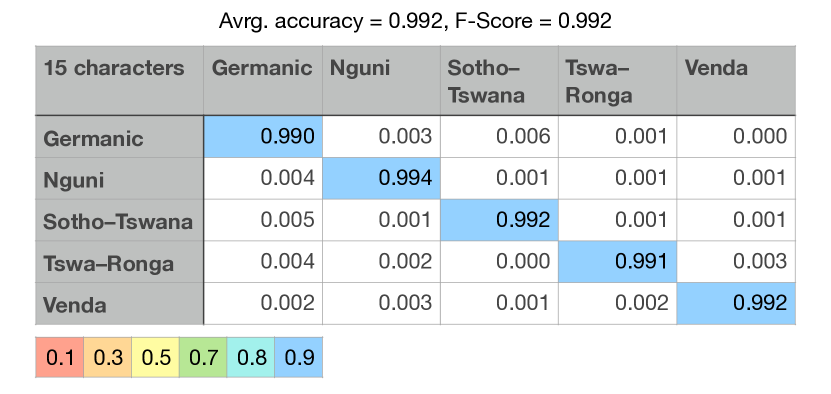This screenshot has height=394, width=831.
Task: Click the 0.1 red legend swatch
Action: click(59, 357)
